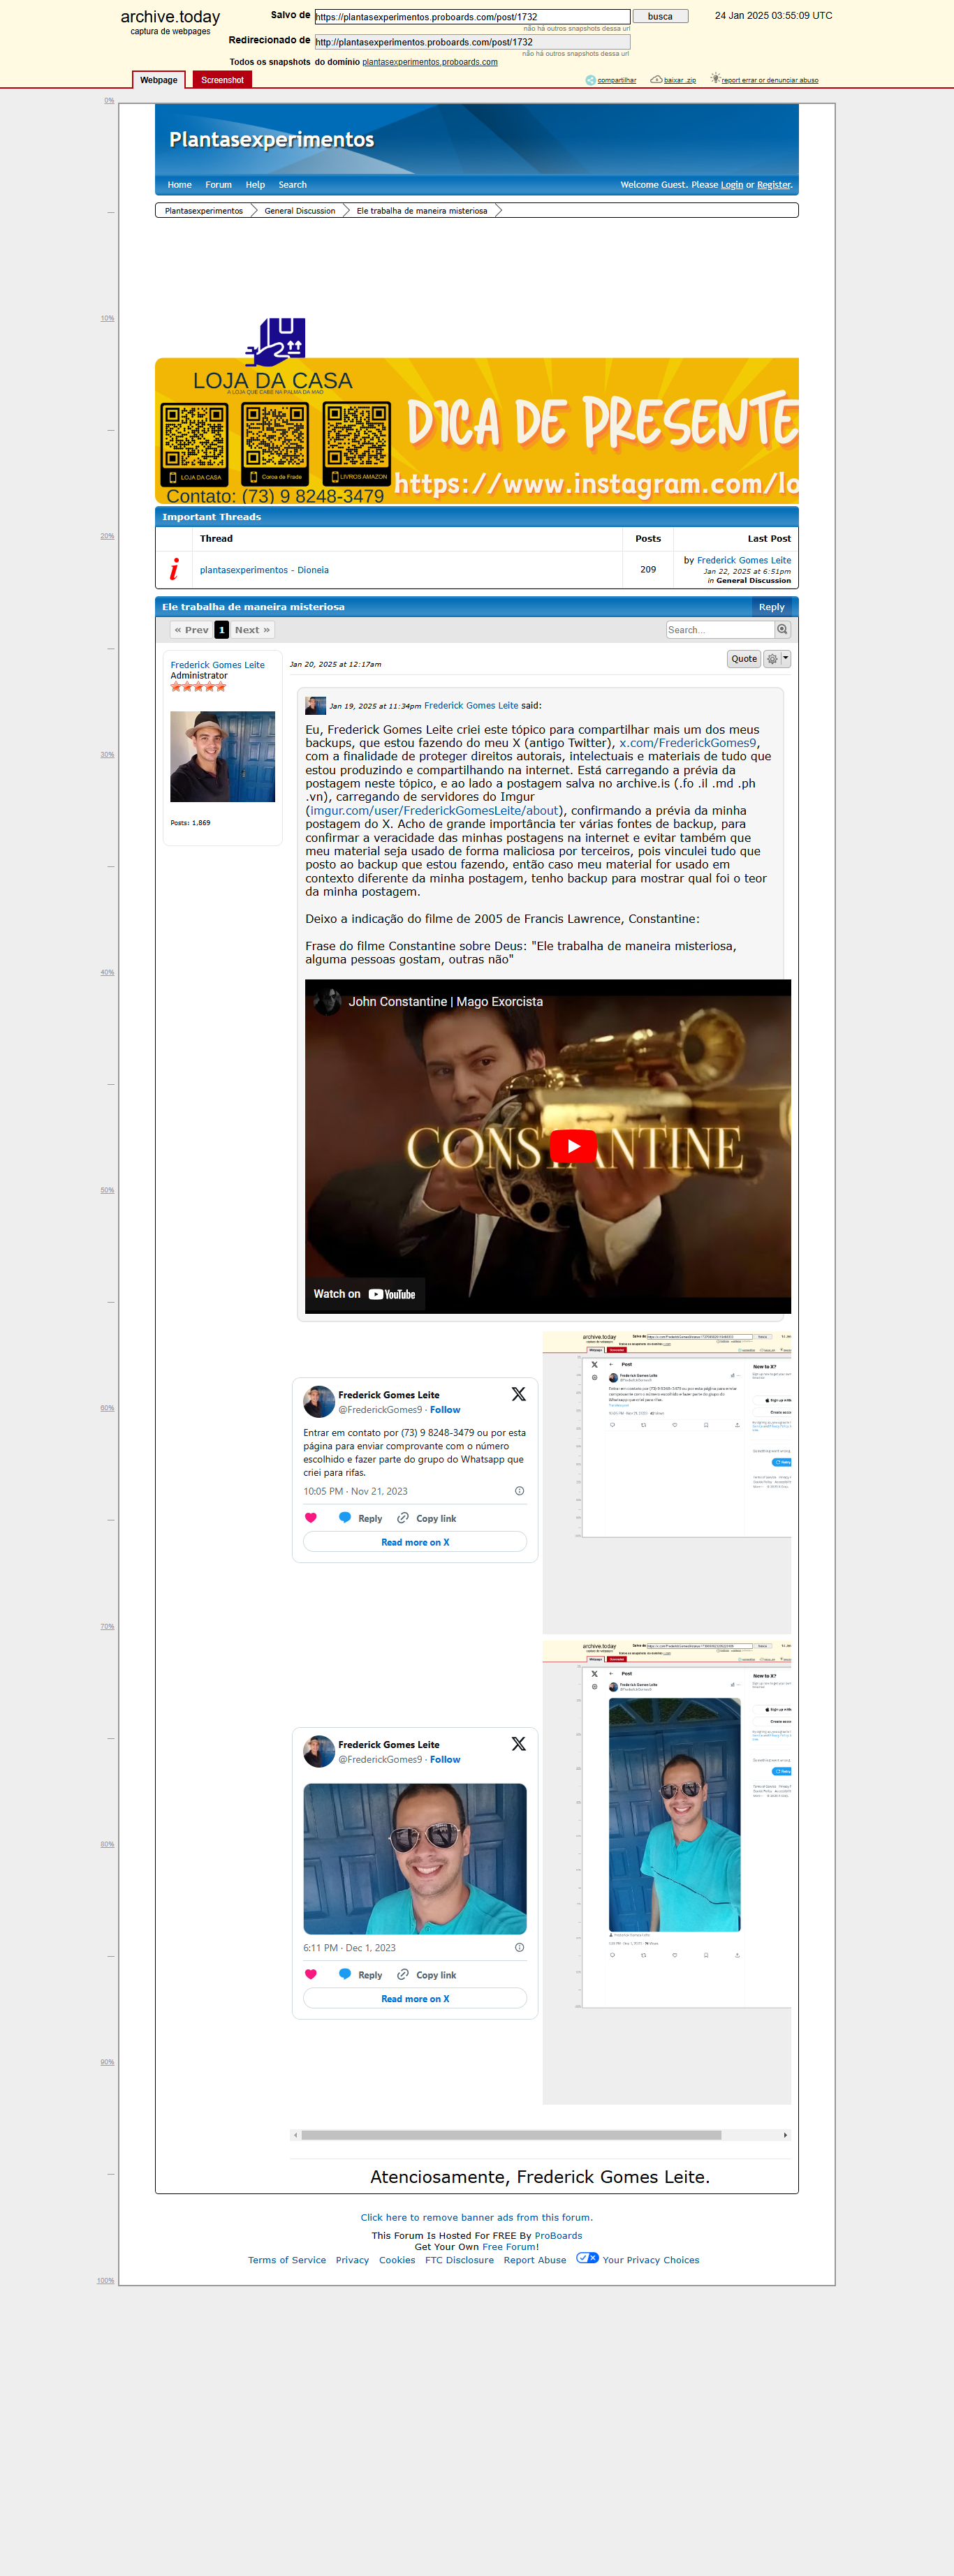Image resolution: width=954 pixels, height=2576 pixels.
Task: Open plantasexperimentos - Dioneia thread
Action: pyautogui.click(x=264, y=570)
